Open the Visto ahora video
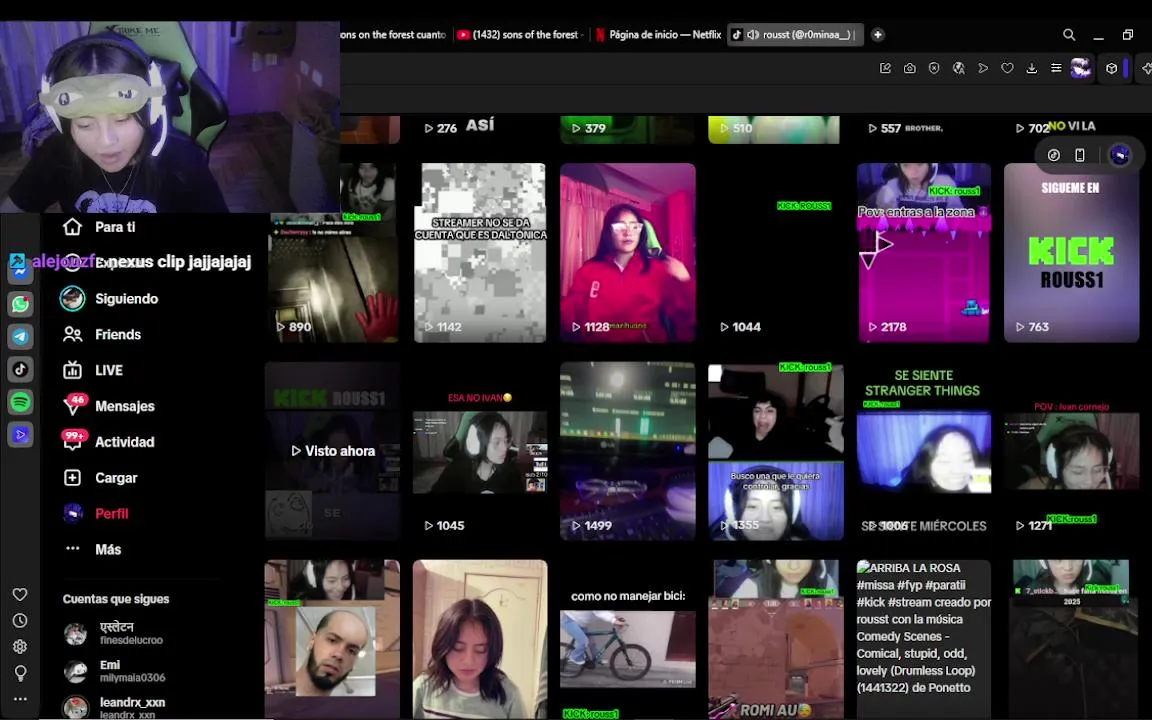Image resolution: width=1152 pixels, height=720 pixels. click(x=333, y=451)
